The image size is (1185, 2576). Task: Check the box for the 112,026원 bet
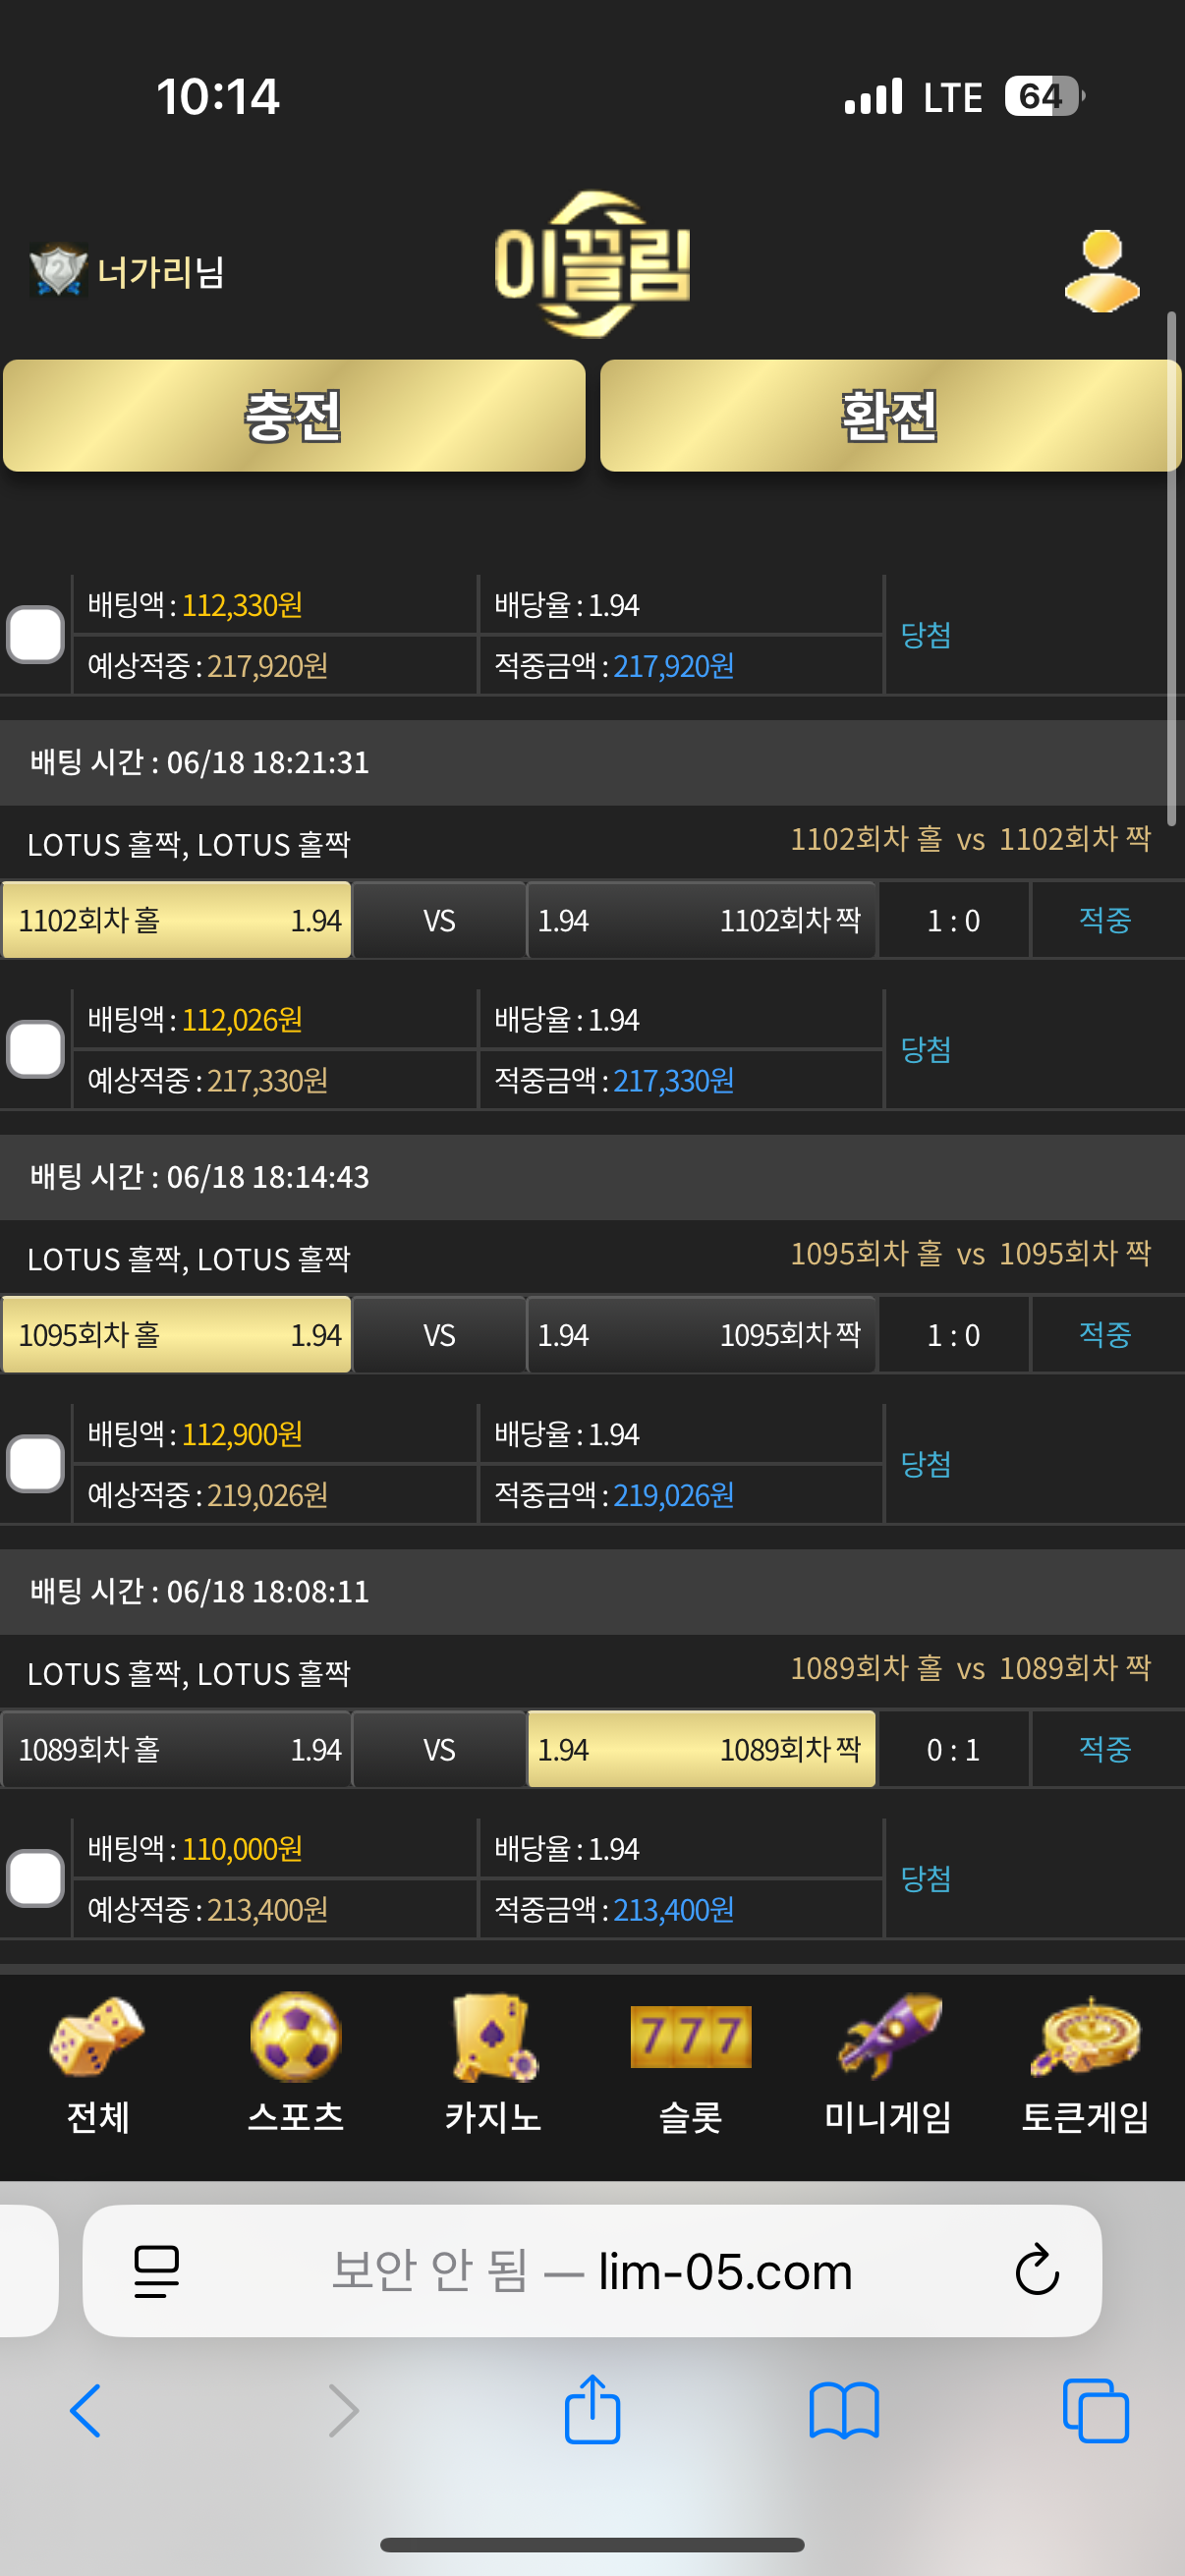36,1050
